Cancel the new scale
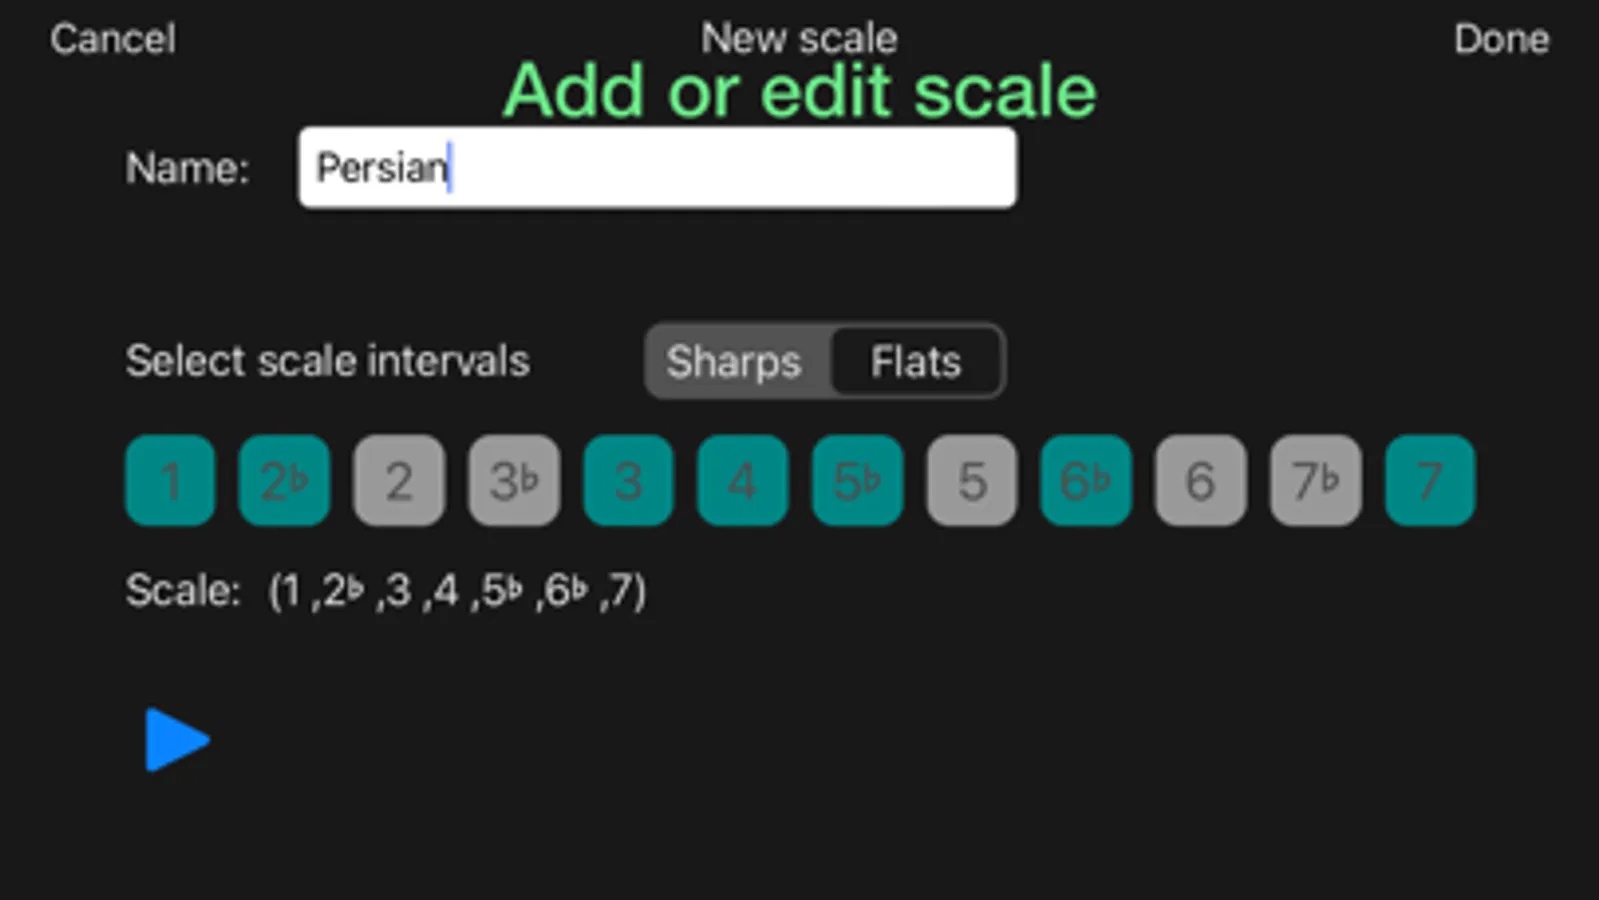The height and width of the screenshot is (900, 1599). [x=113, y=39]
